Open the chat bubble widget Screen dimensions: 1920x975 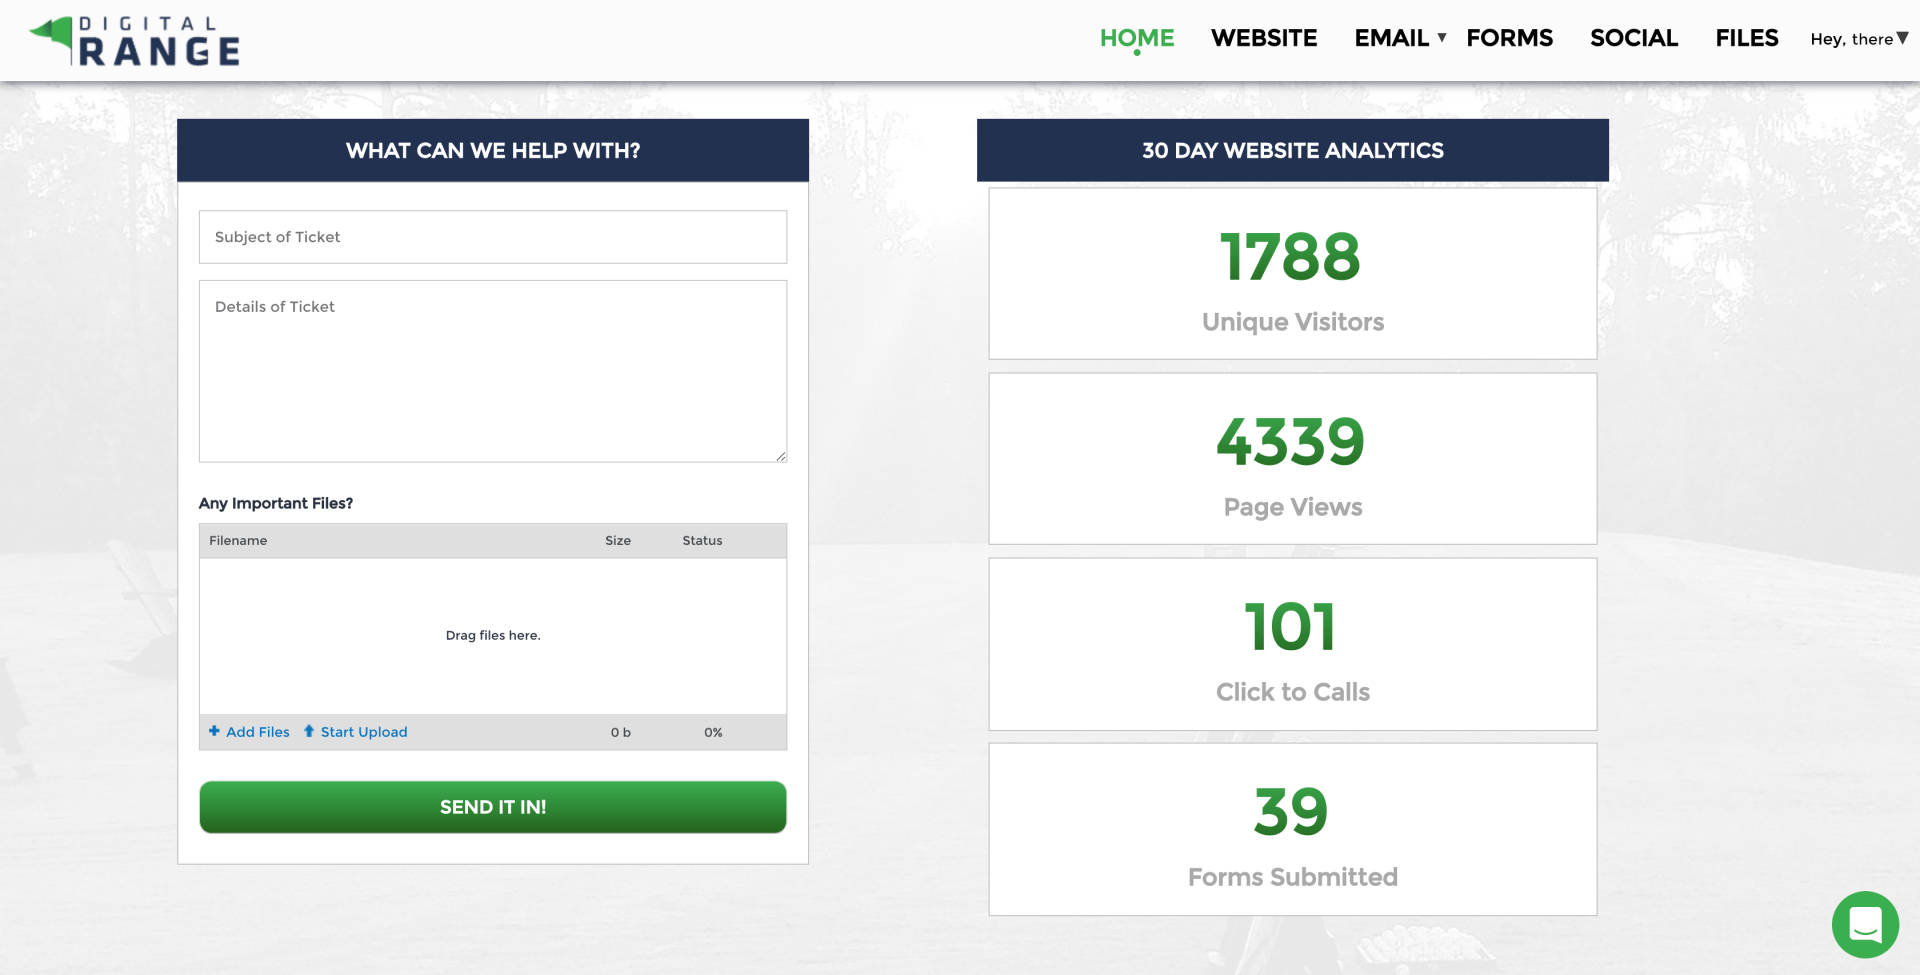click(1866, 925)
